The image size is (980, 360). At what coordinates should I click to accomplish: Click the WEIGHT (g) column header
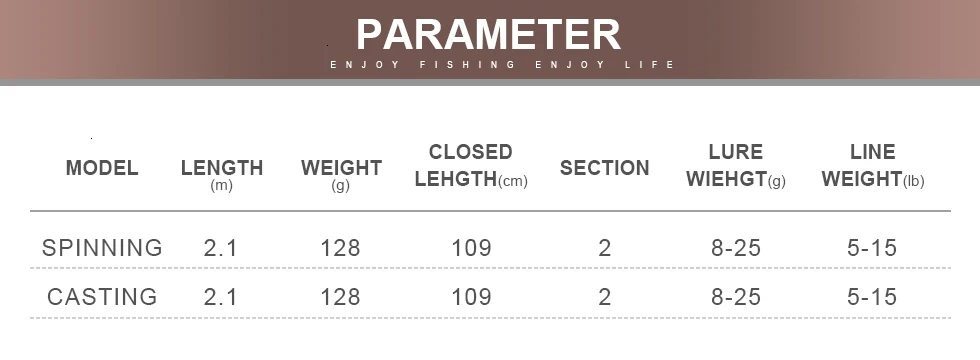pos(341,175)
